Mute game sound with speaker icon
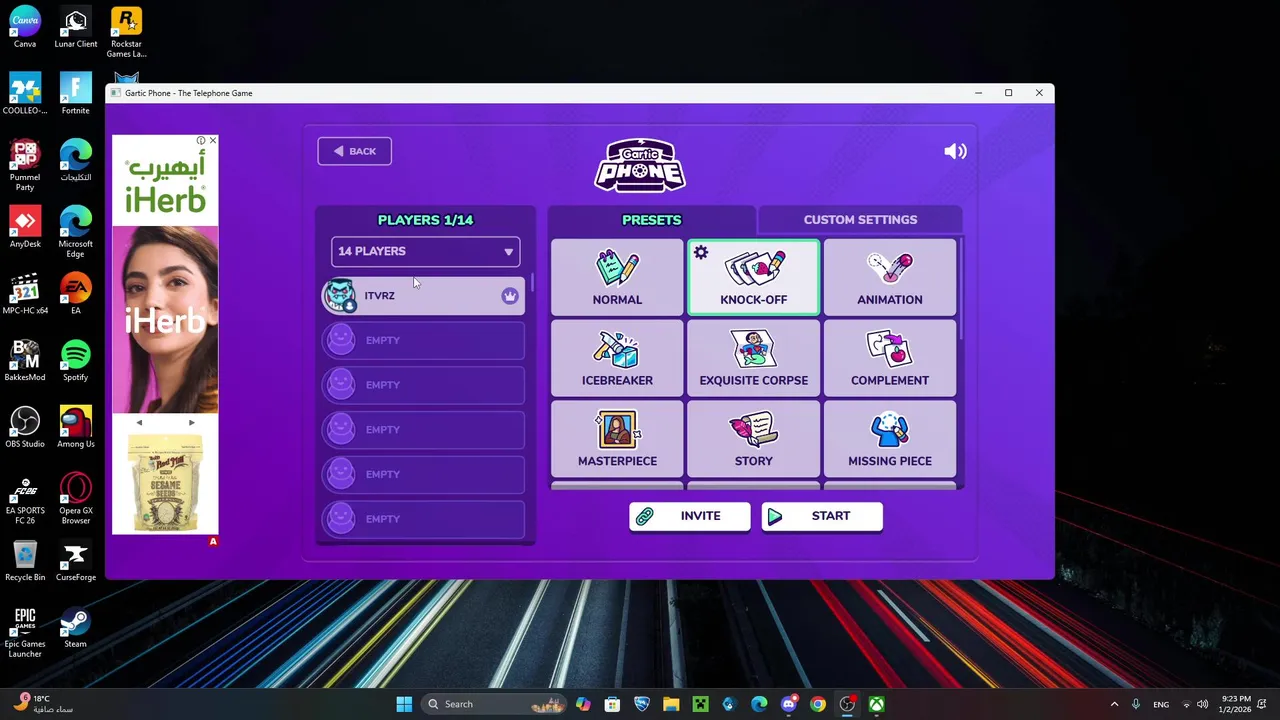This screenshot has height=720, width=1280. (955, 151)
